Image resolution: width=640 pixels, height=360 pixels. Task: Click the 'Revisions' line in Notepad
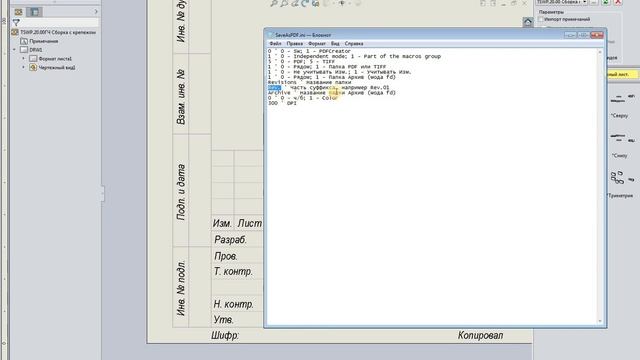309,82
